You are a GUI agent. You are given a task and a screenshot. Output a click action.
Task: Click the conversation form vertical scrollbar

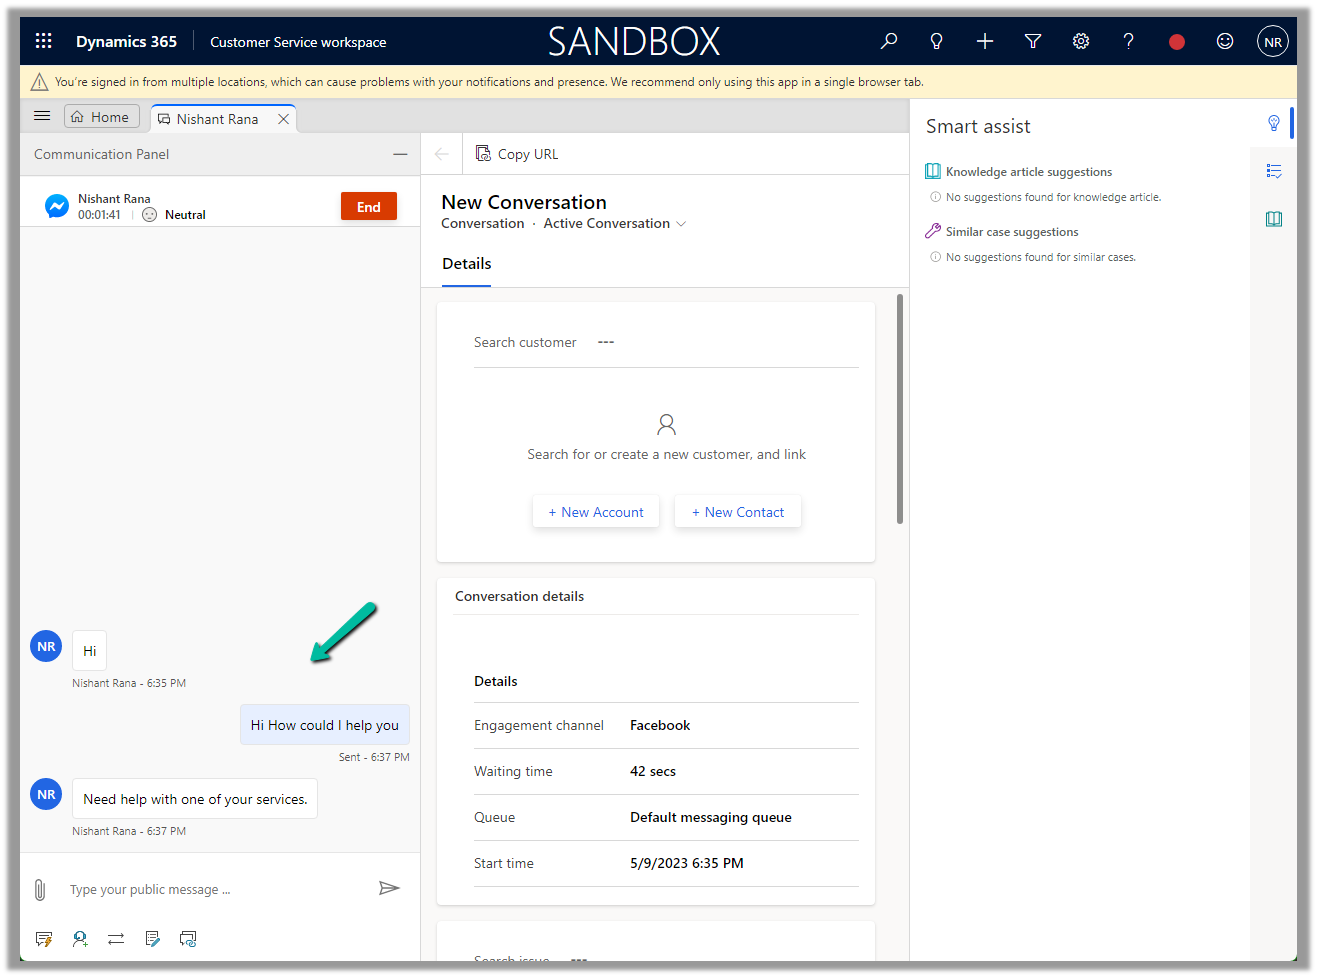pyautogui.click(x=900, y=410)
